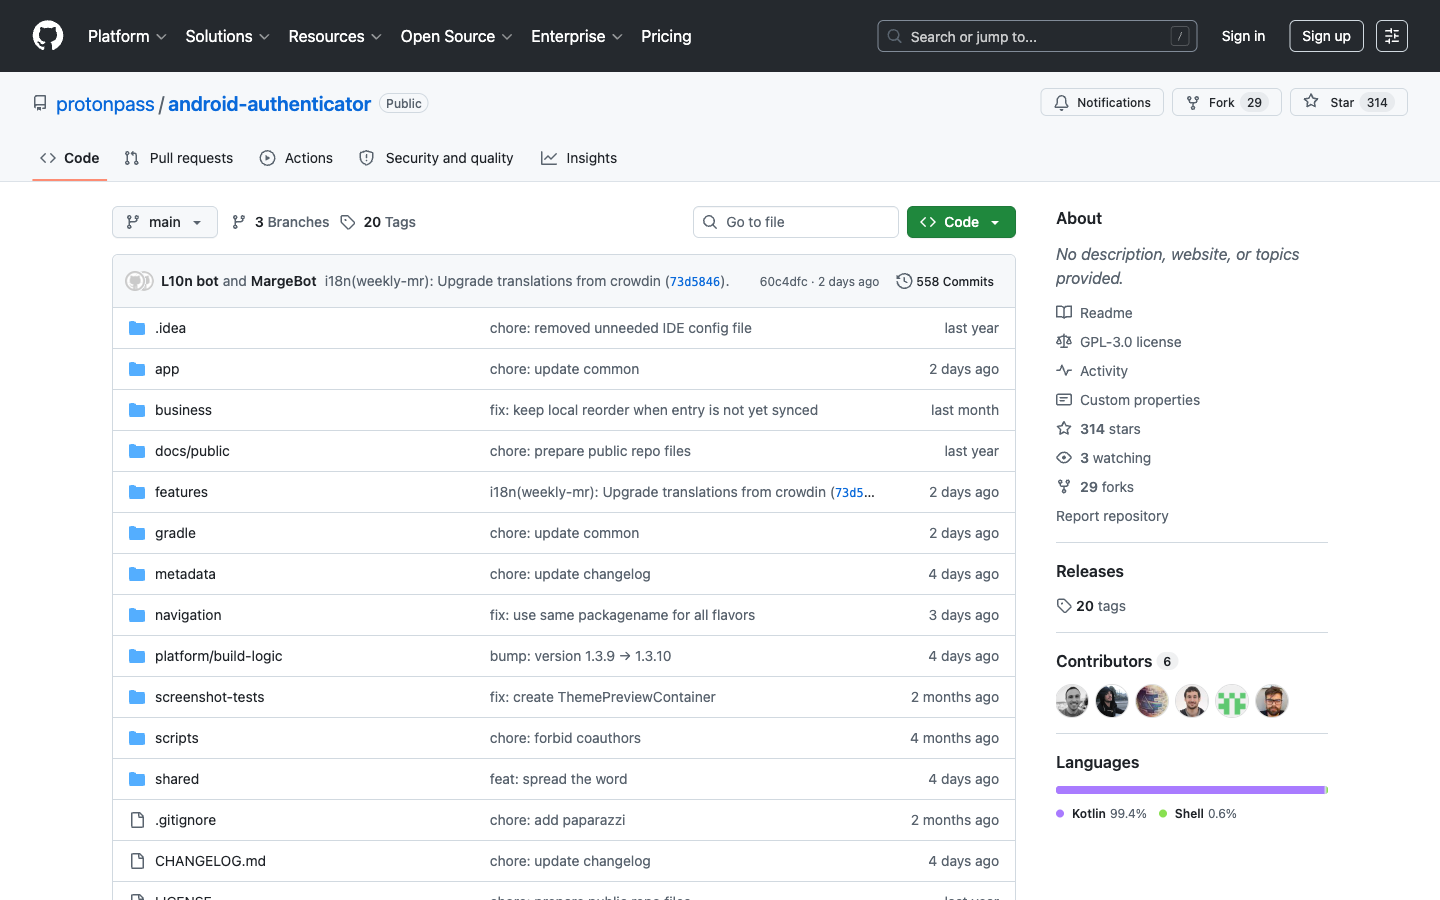
Task: Click the Notifications button
Action: tap(1102, 102)
